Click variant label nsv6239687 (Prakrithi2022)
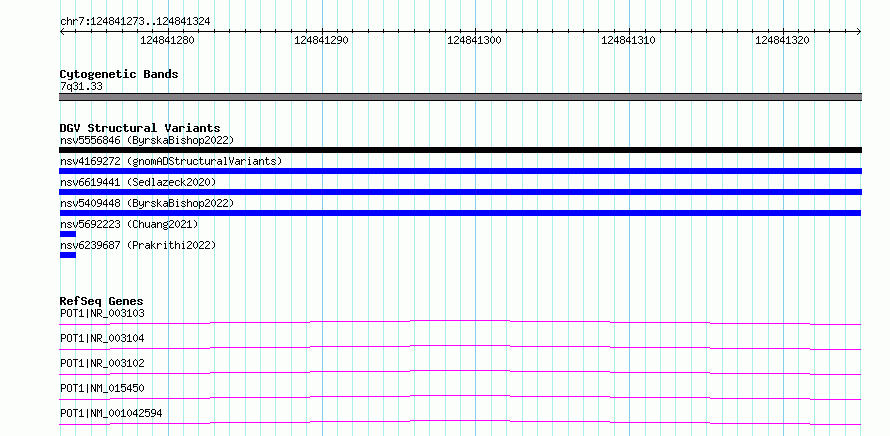890x436 pixels. [138, 245]
